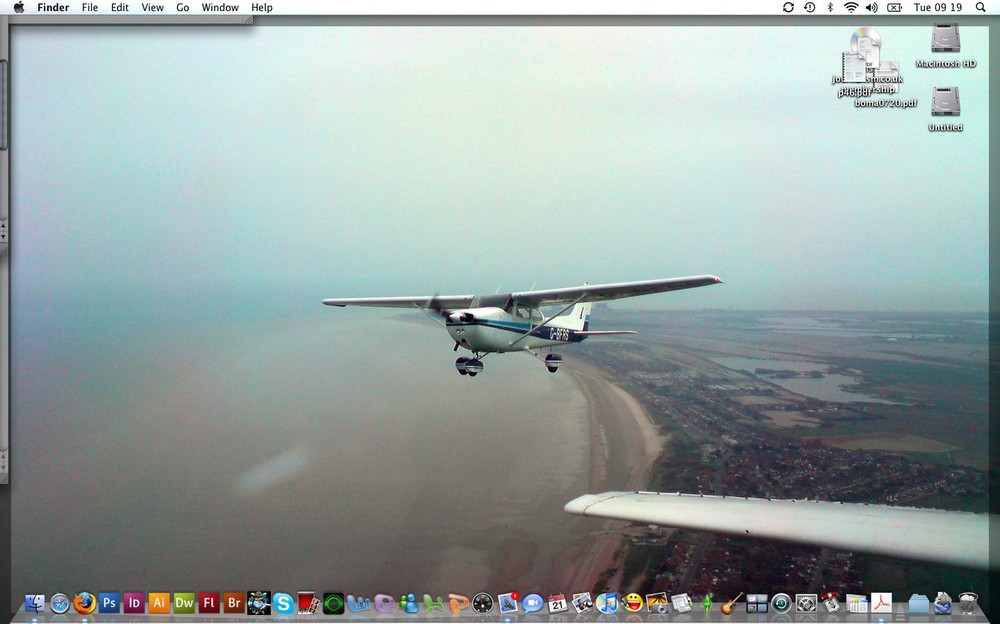The image size is (1000, 624).
Task: Open Spotlight search magnifier
Action: point(980,7)
